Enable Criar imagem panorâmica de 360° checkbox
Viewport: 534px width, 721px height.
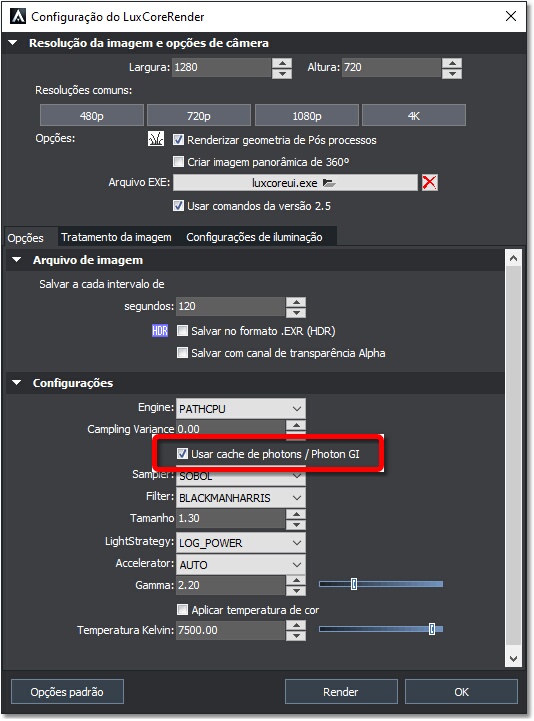178,161
